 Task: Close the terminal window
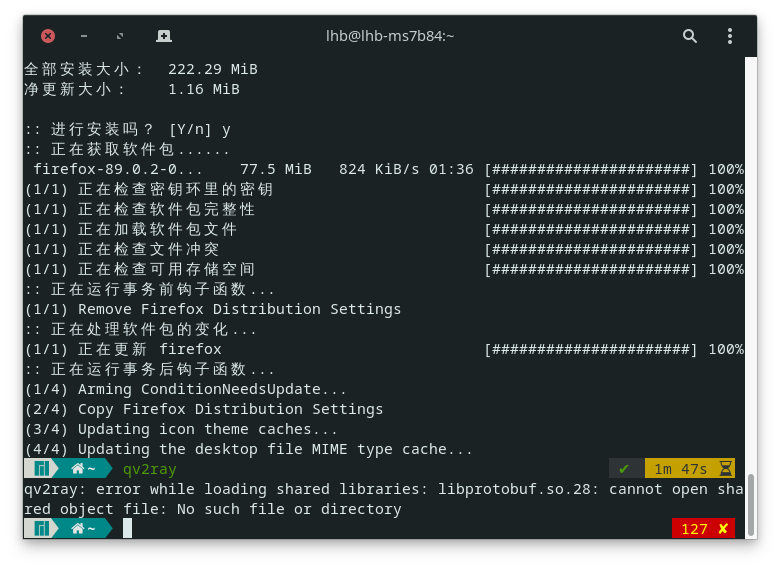[x=48, y=36]
